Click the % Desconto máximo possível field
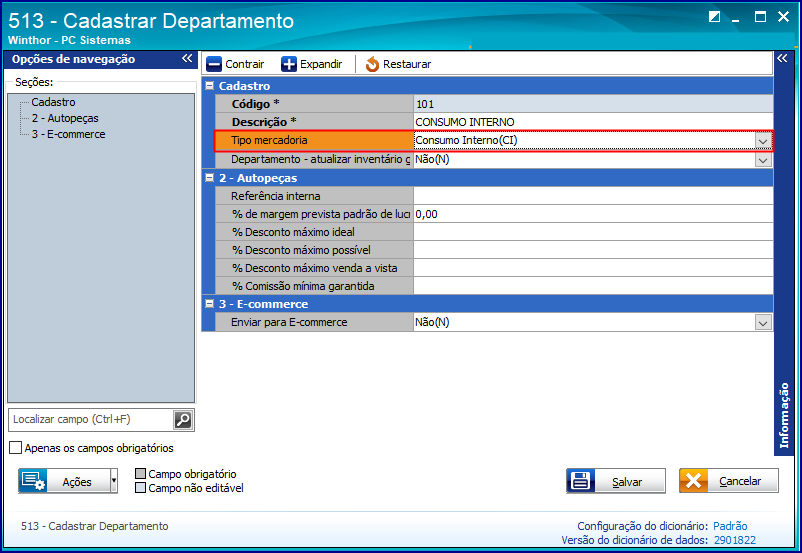This screenshot has height=553, width=802. pos(593,250)
